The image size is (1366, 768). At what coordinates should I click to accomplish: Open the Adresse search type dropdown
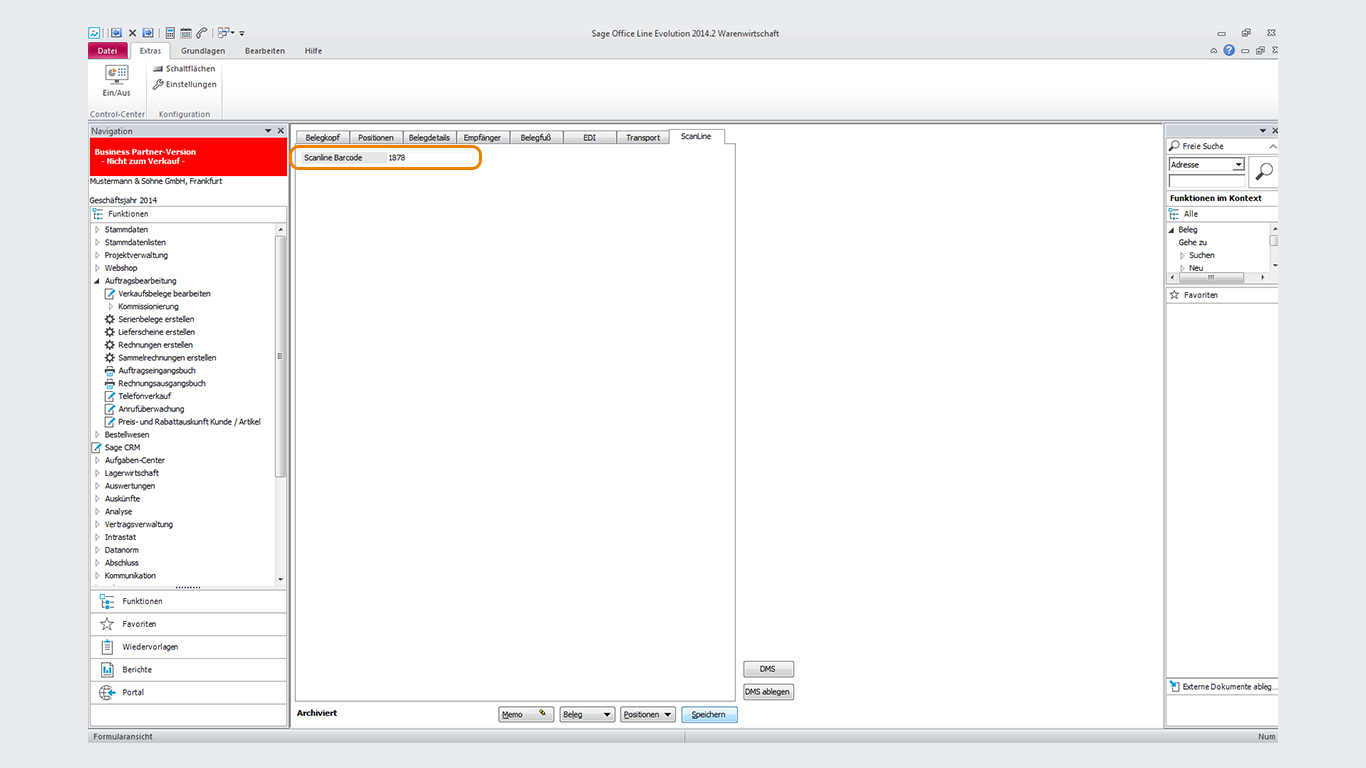(1239, 165)
